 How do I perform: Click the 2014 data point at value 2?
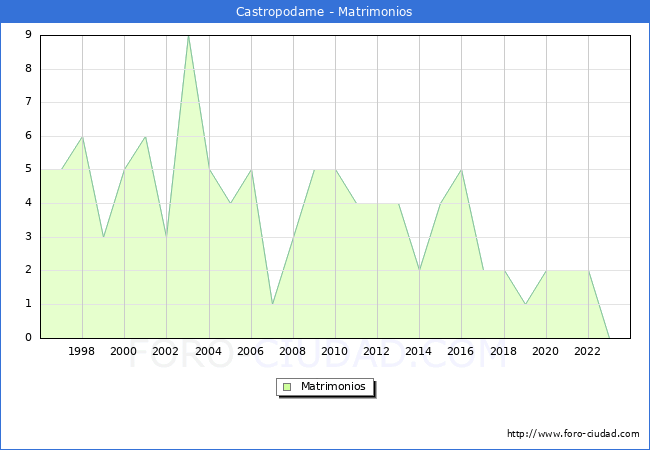pos(420,271)
